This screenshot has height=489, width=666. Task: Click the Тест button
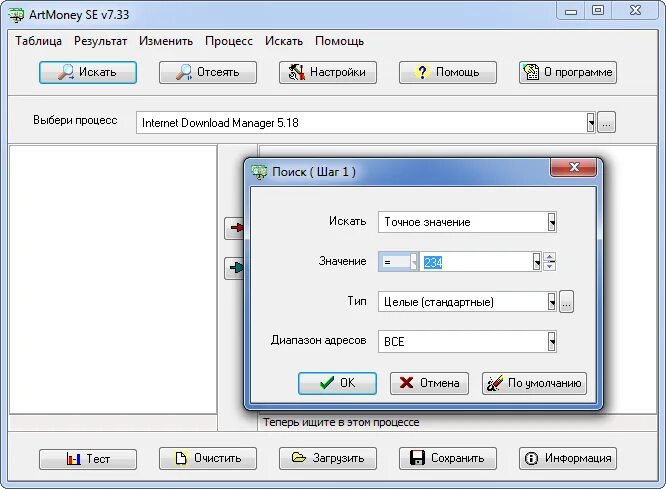click(88, 459)
